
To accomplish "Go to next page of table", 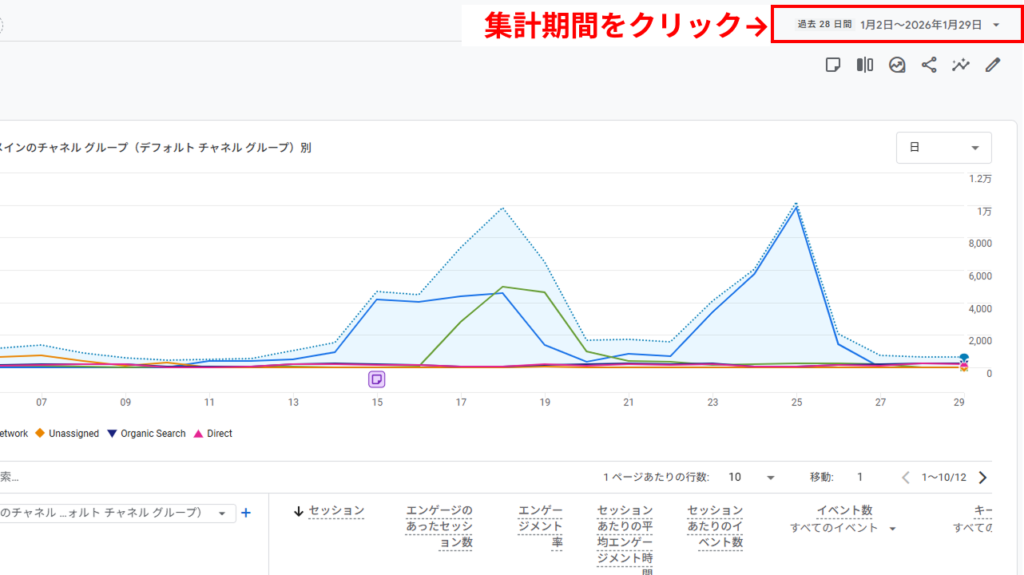I will [983, 478].
